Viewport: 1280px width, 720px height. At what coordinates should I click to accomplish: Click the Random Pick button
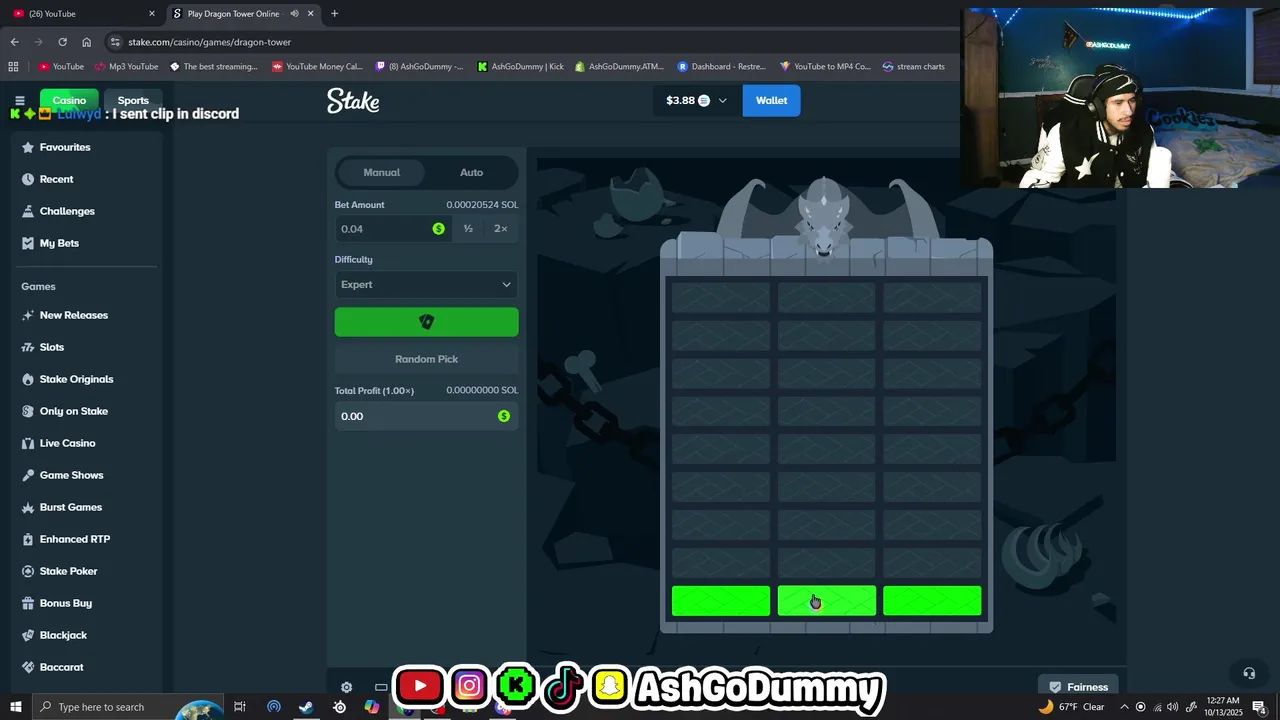point(426,359)
